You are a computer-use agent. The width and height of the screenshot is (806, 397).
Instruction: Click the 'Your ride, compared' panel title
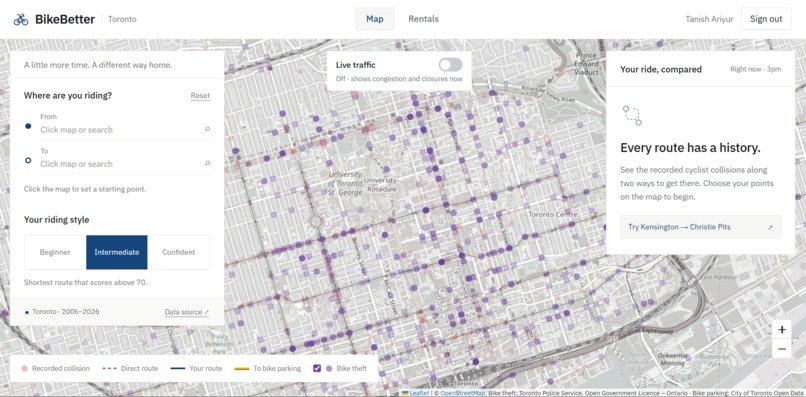[x=661, y=69]
